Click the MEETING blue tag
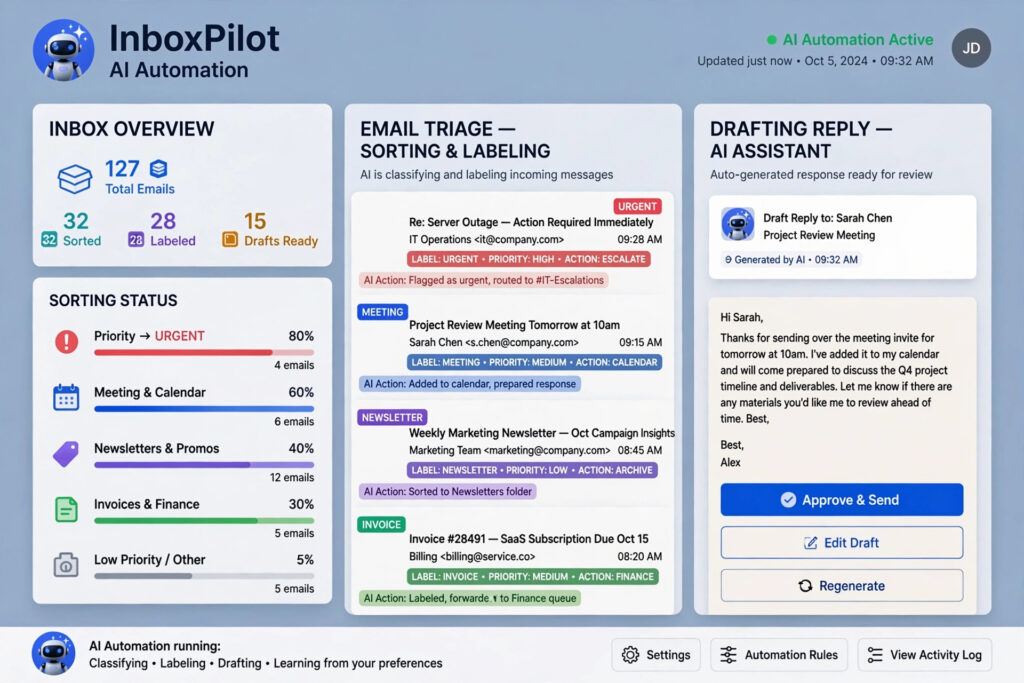The height and width of the screenshot is (683, 1024). [x=382, y=312]
